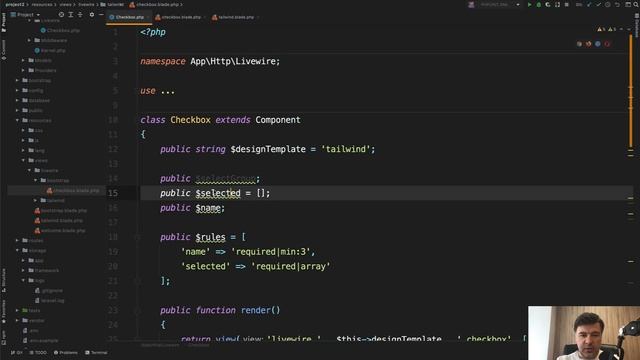This screenshot has height=360, width=640.
Task: Expand the Models folder
Action: point(23,60)
